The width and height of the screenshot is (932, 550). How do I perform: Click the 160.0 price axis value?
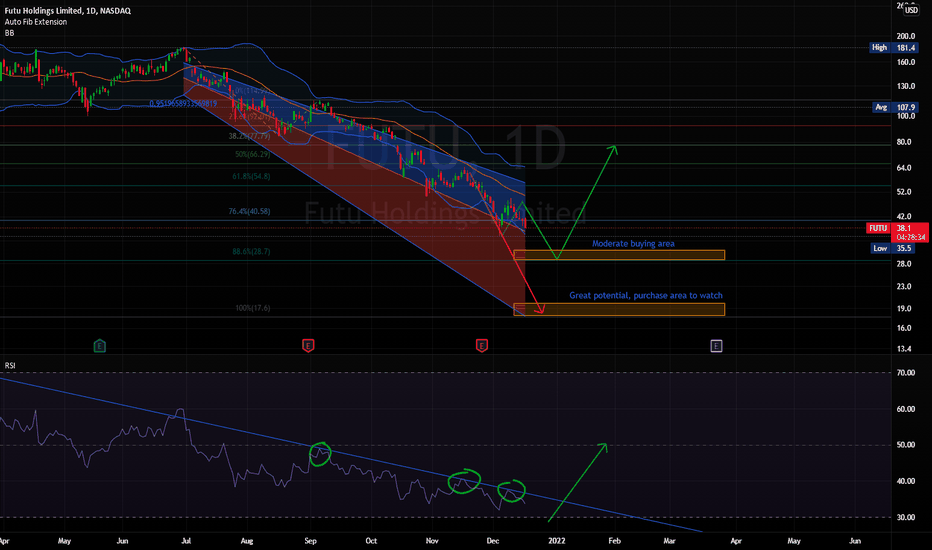[x=906, y=62]
